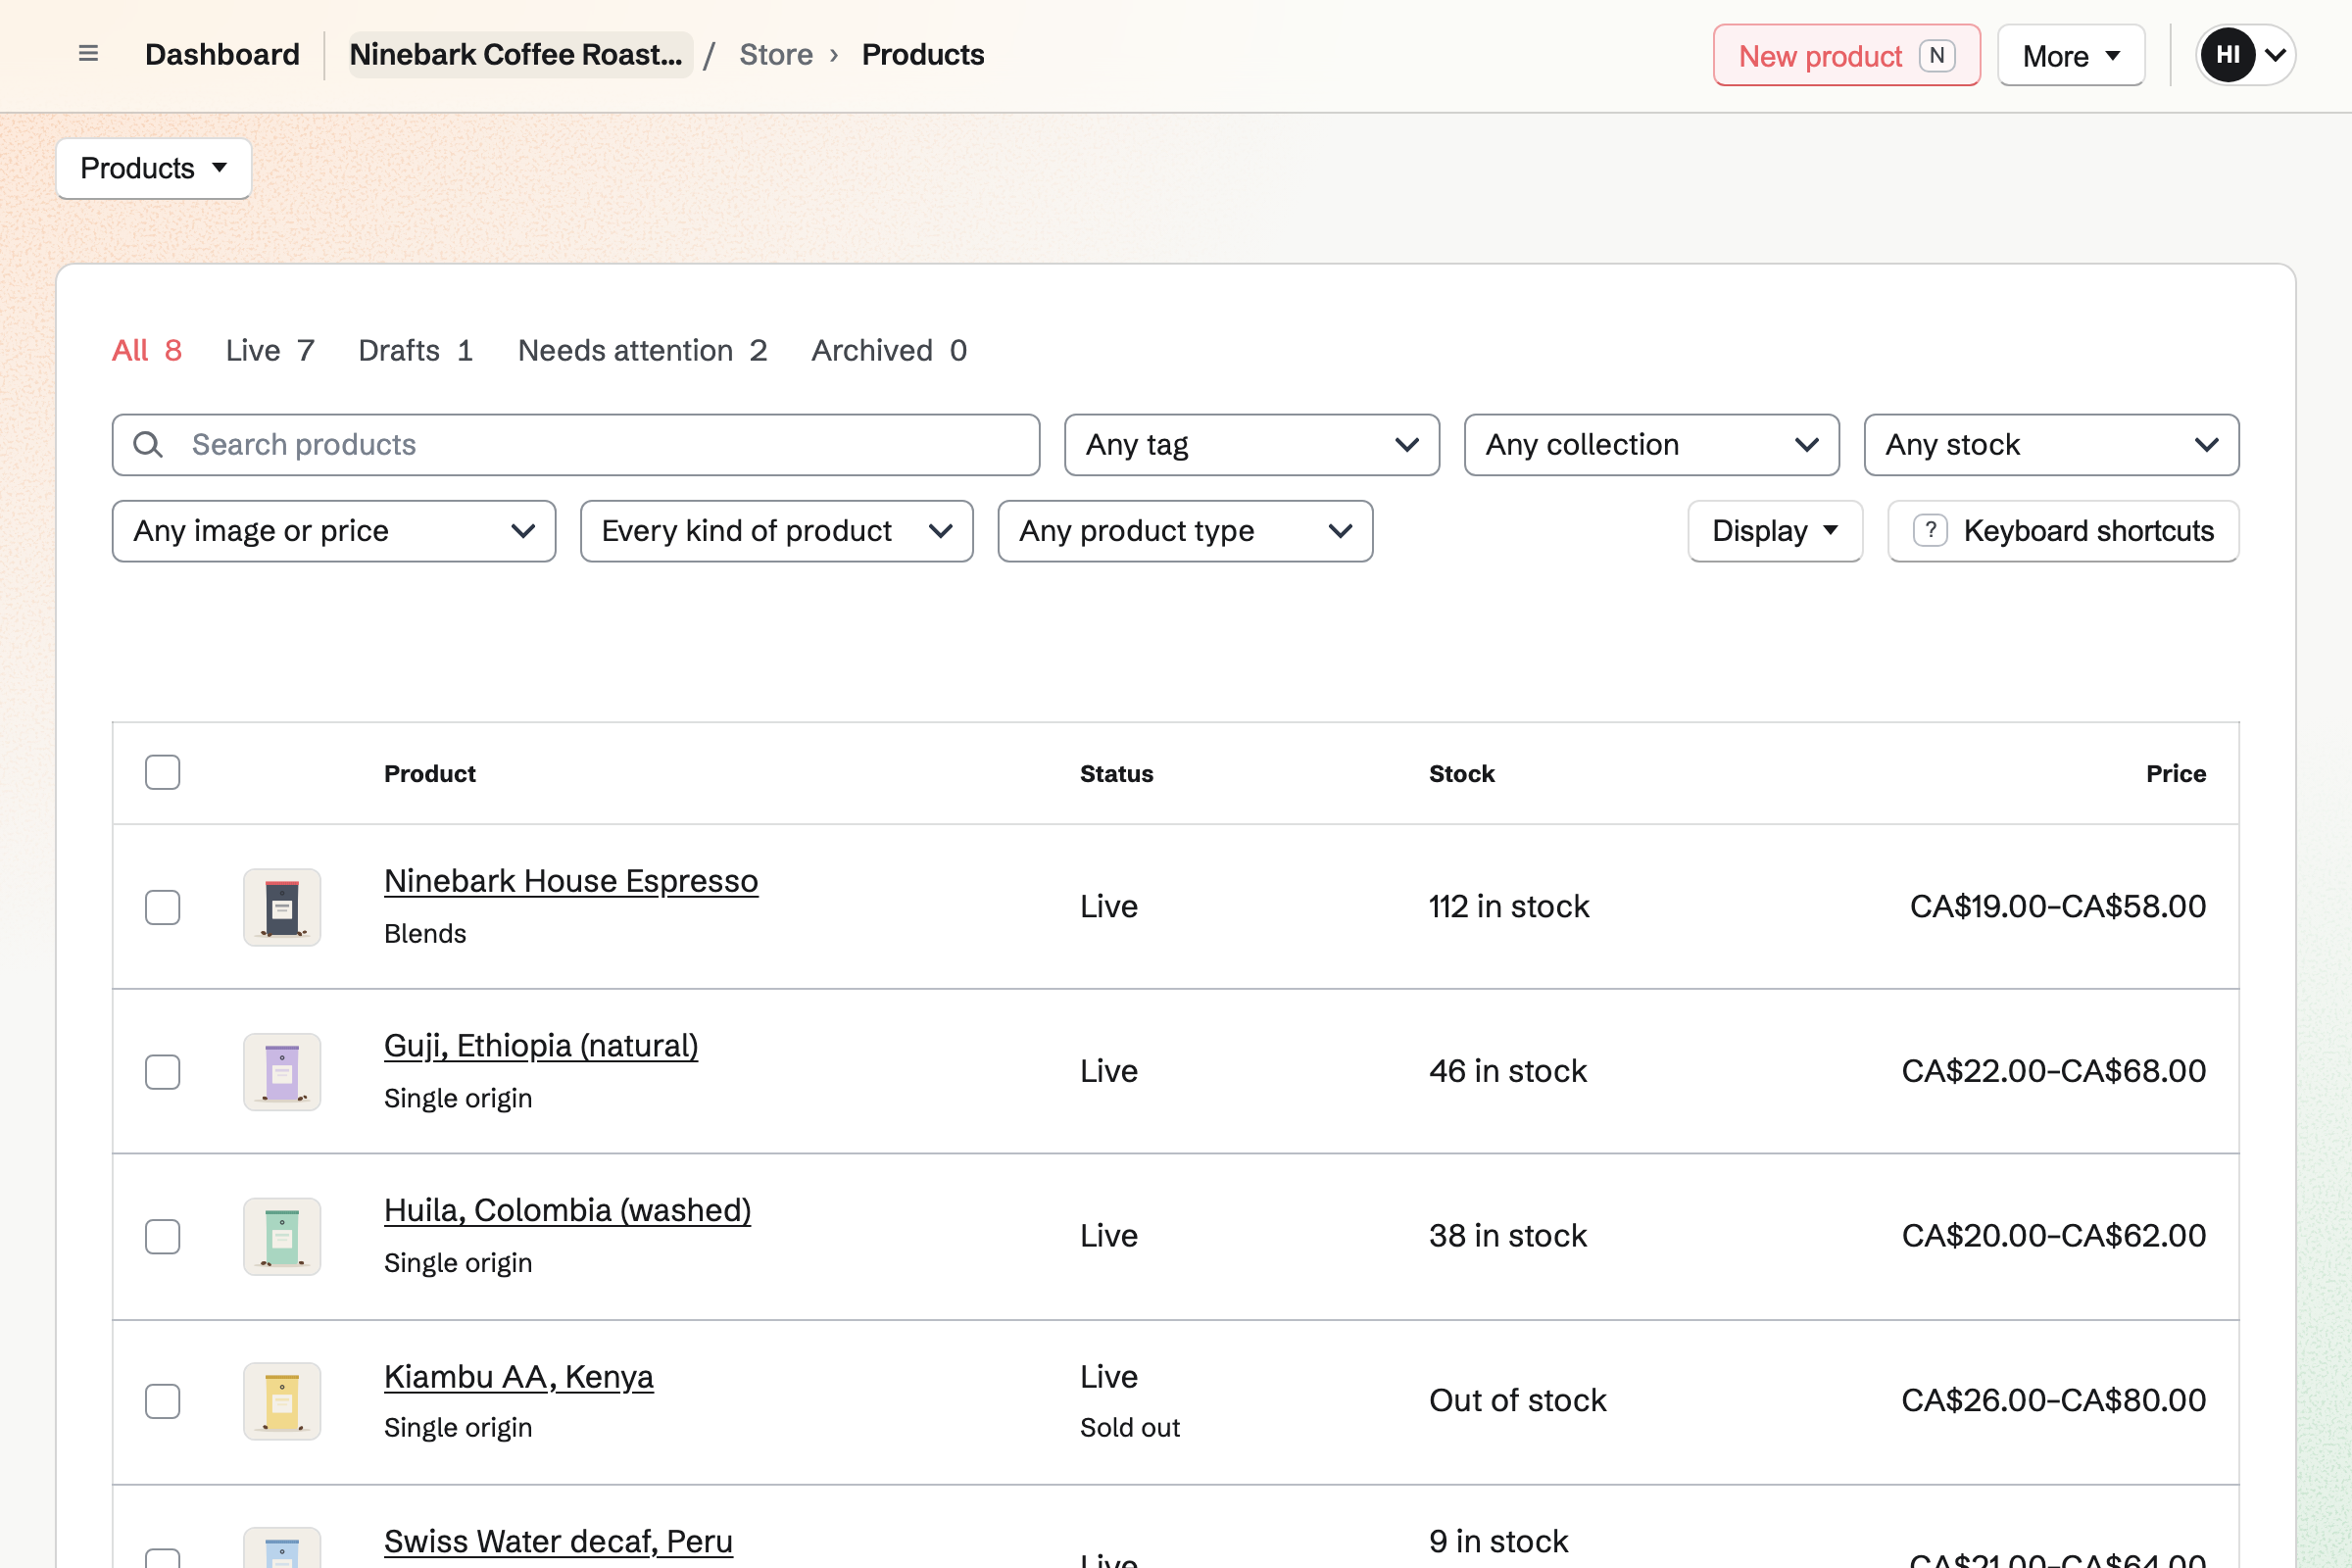Click the Stock column header
The image size is (2352, 1568).
[1461, 774]
